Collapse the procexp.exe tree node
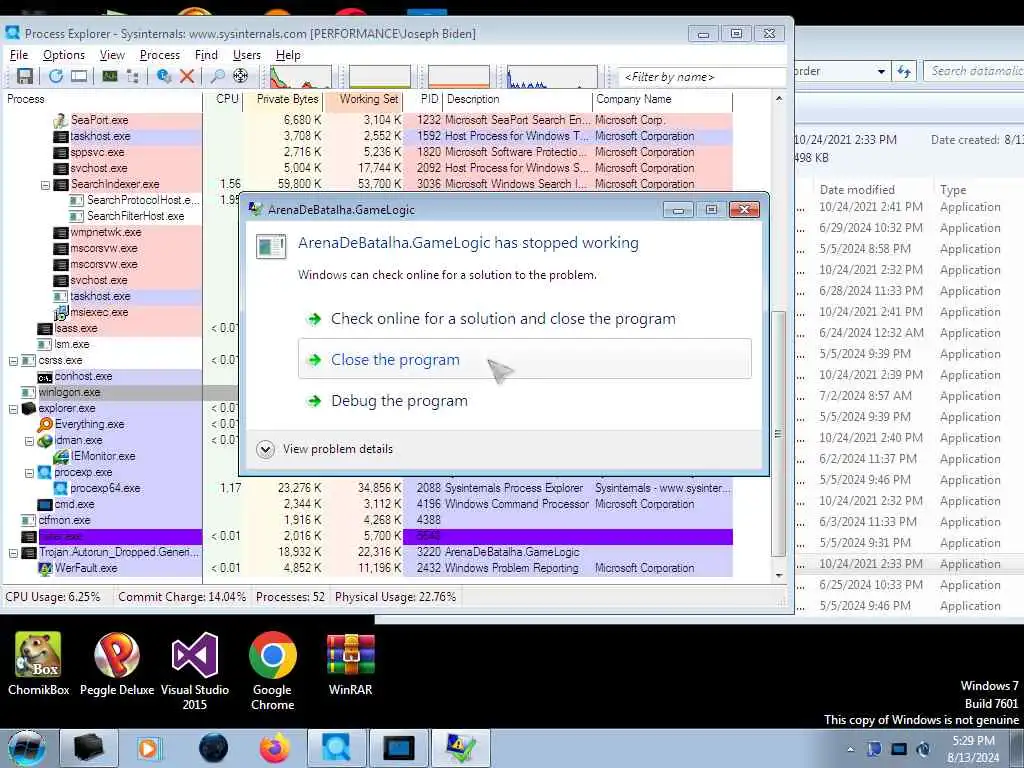This screenshot has width=1024, height=768. click(29, 473)
